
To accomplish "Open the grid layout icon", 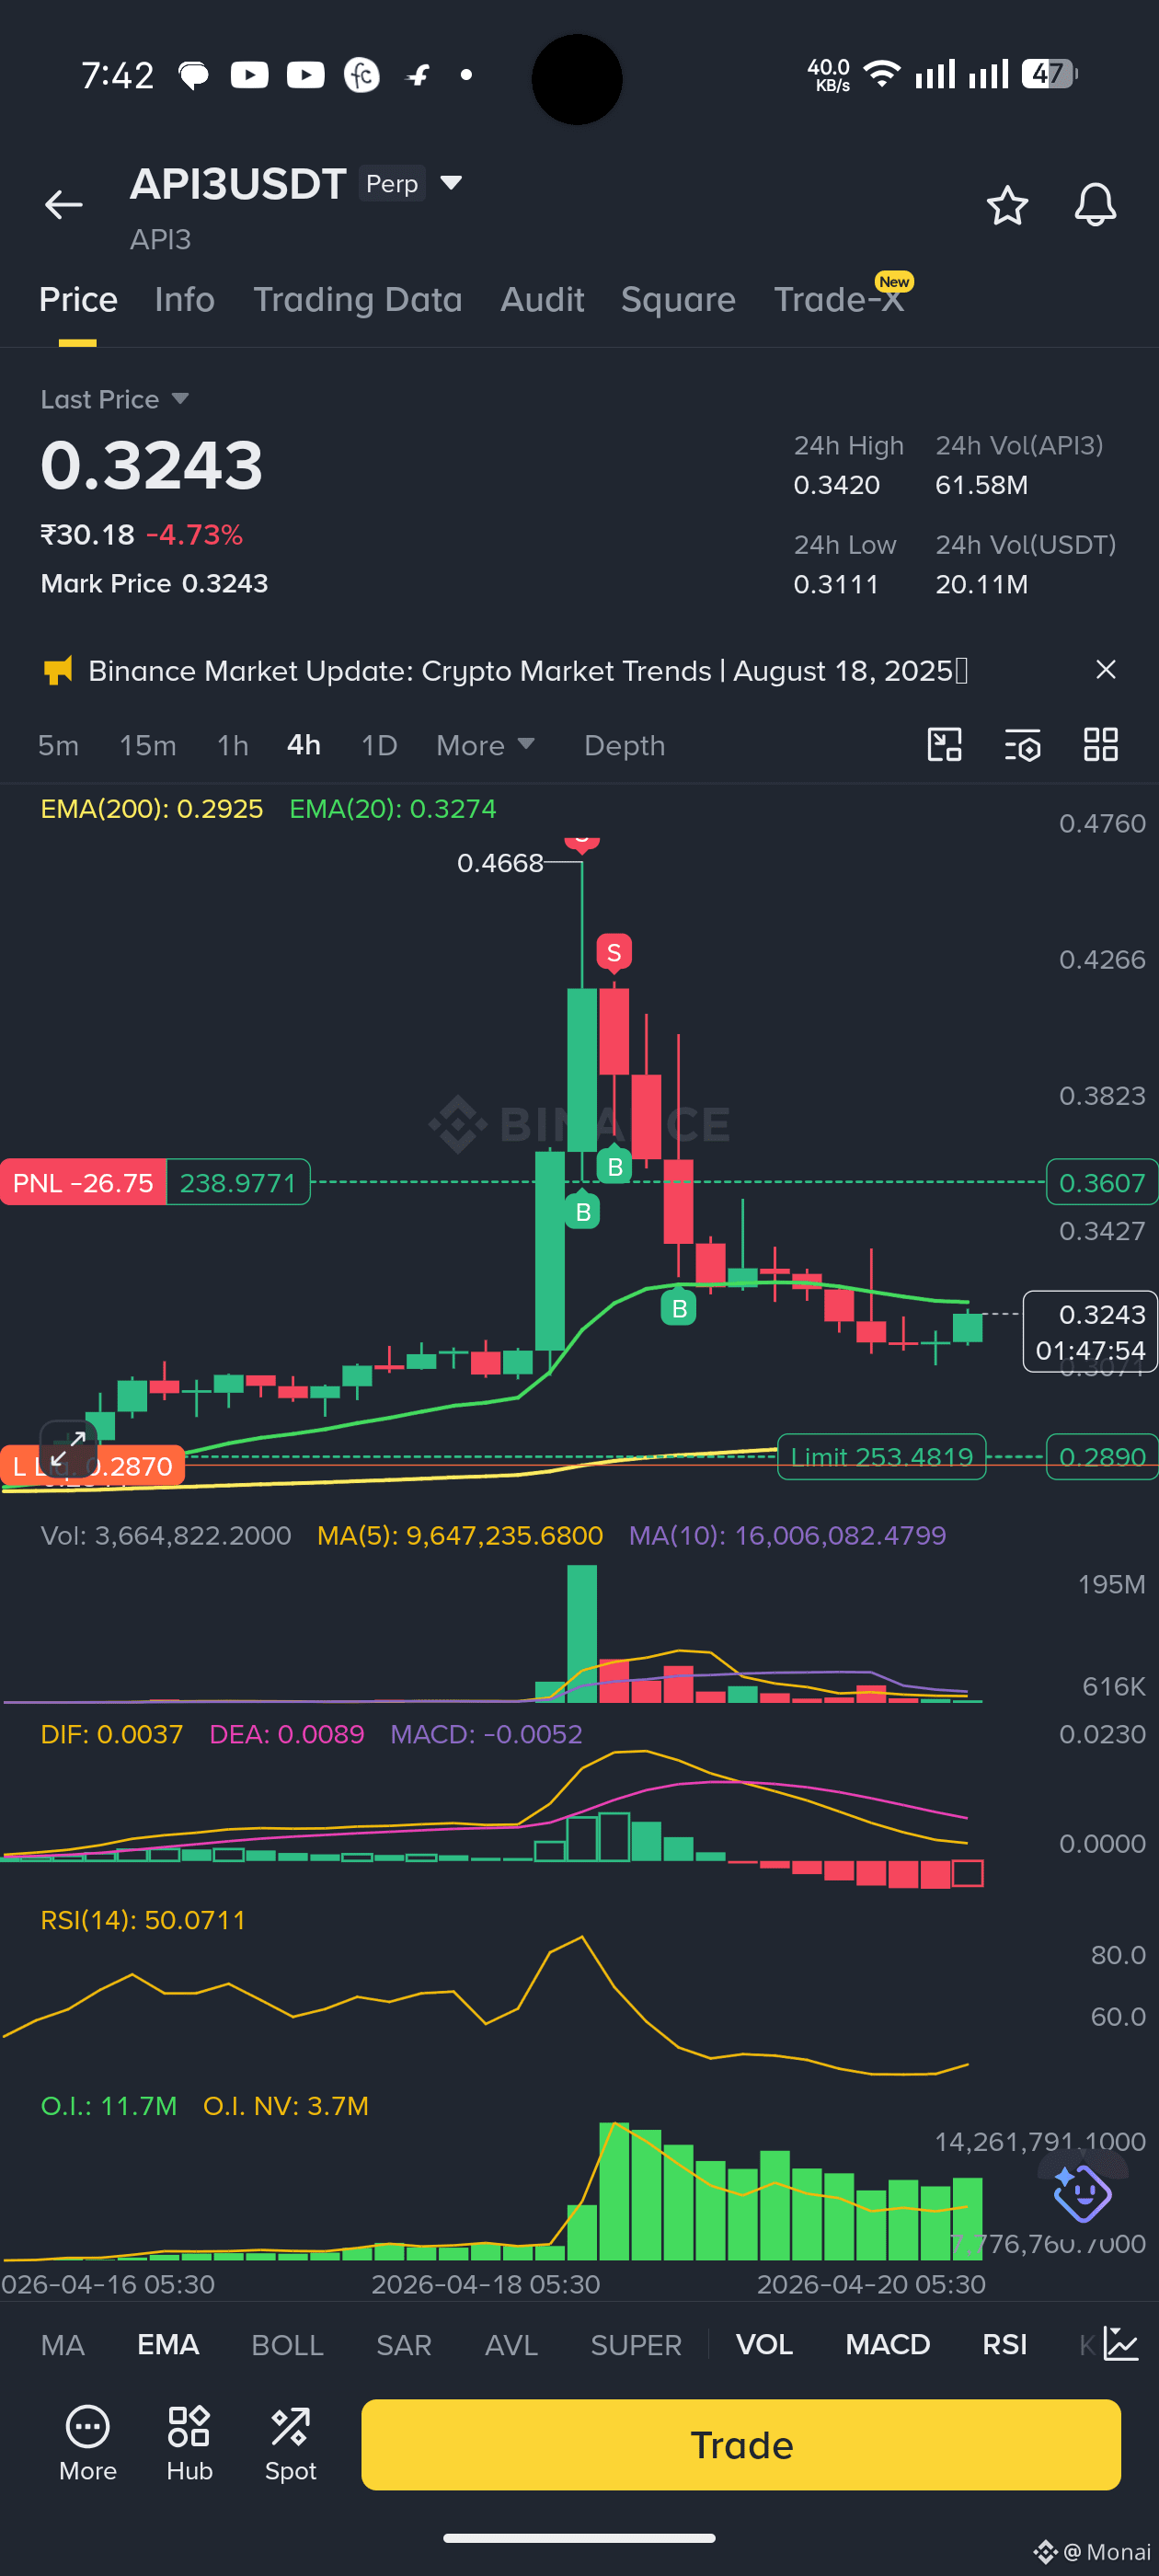I will pos(1100,744).
